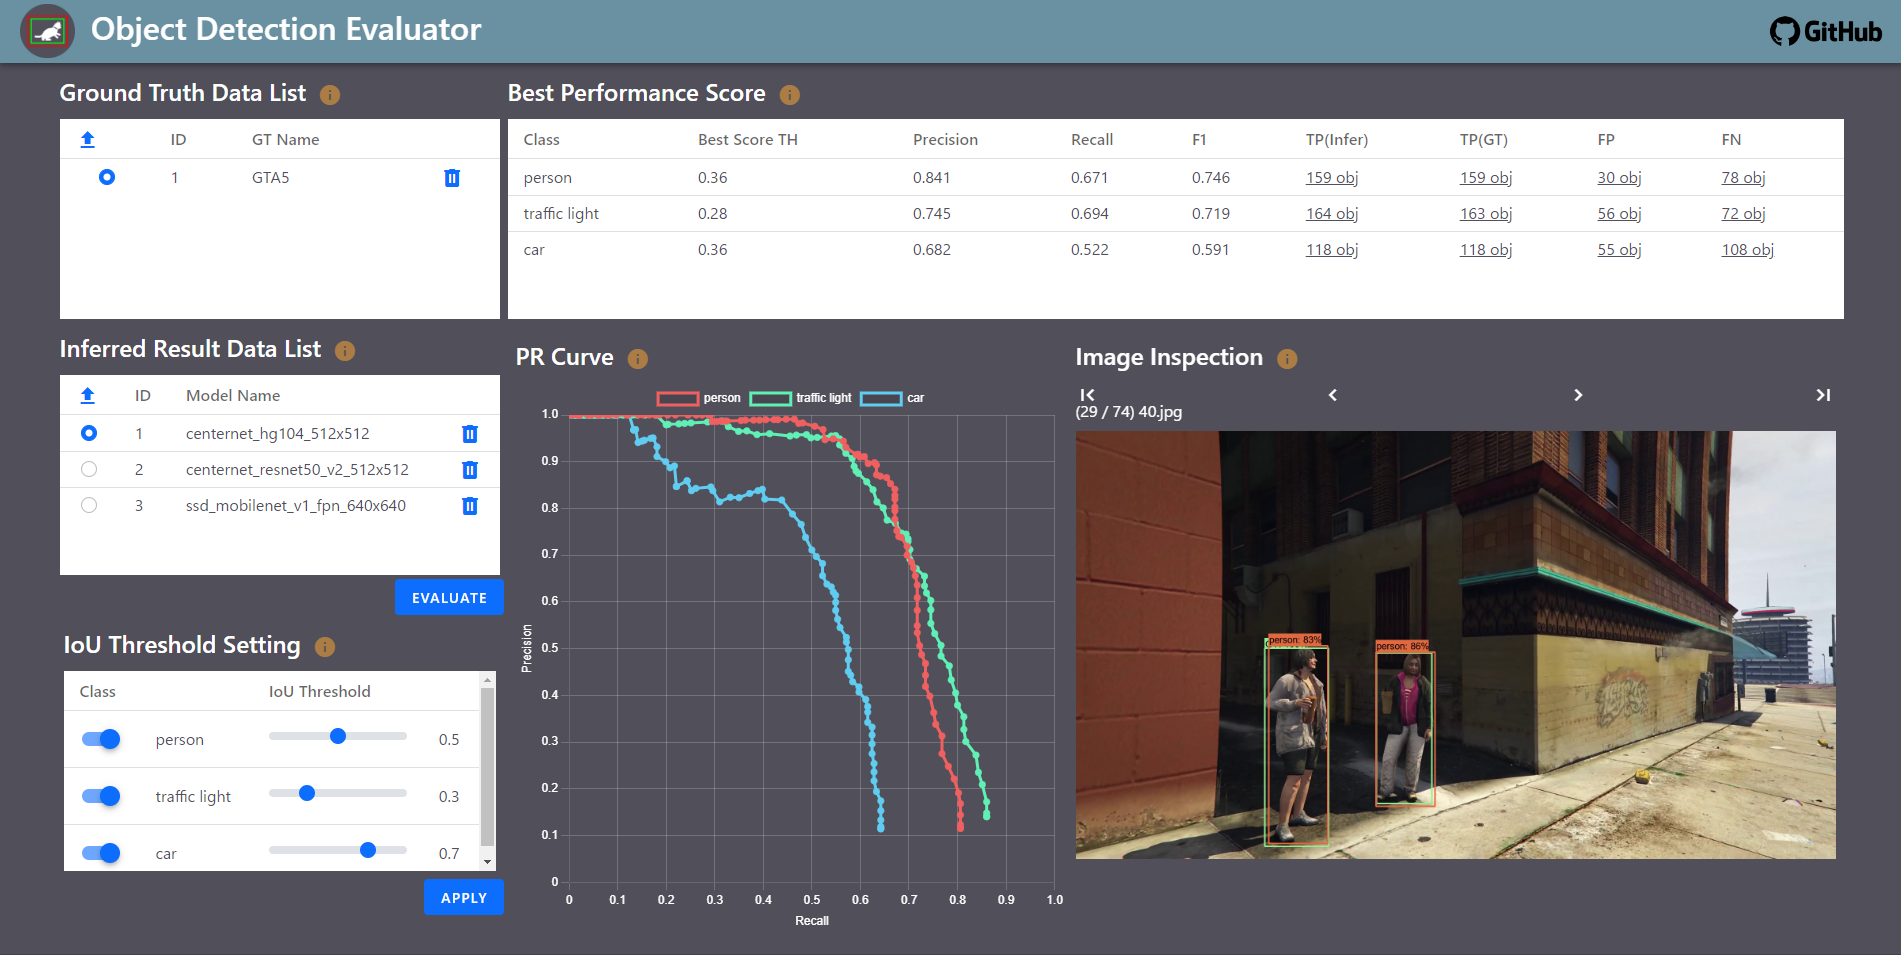The image size is (1901, 955).
Task: Delete centernet_hg104_512x512 model entry
Action: 470,434
